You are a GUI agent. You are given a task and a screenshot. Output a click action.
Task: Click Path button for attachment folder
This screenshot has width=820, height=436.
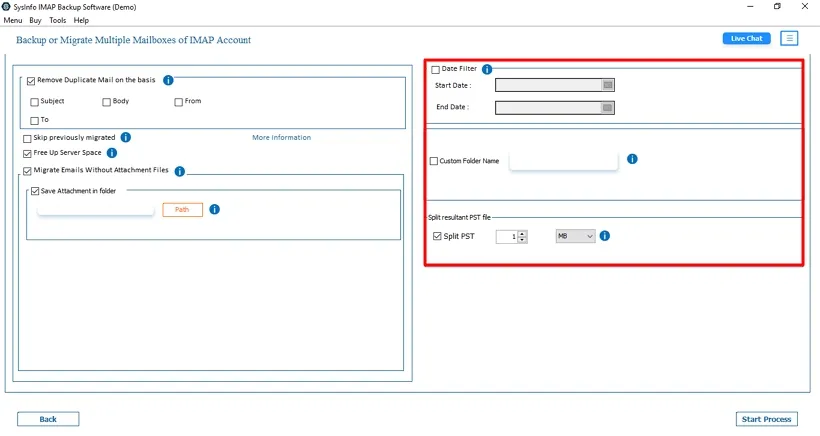pos(182,210)
